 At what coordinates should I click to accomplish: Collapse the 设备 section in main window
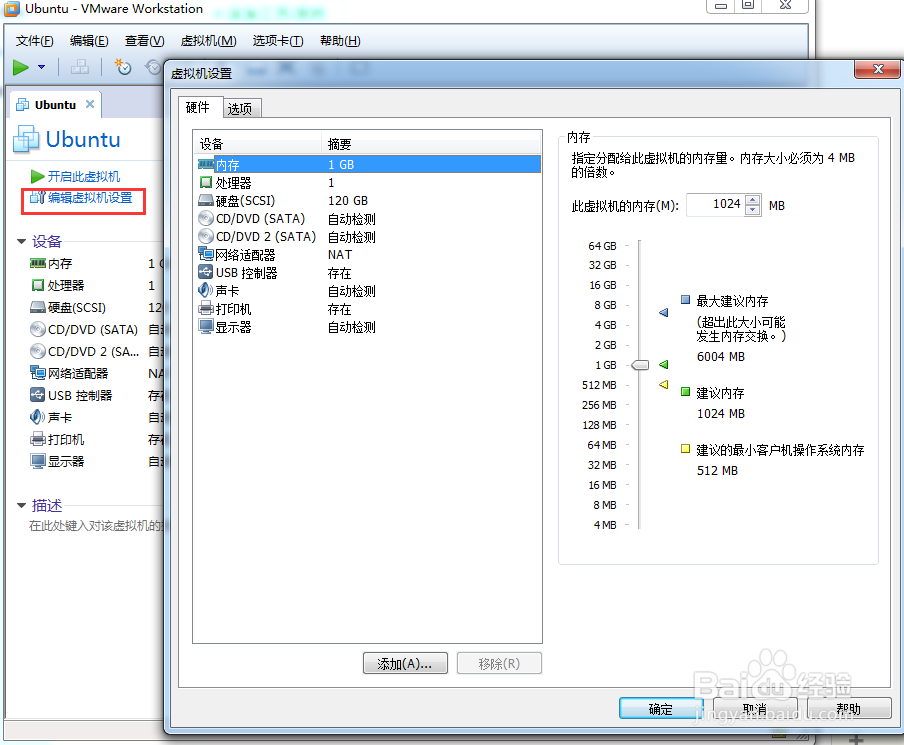22,242
